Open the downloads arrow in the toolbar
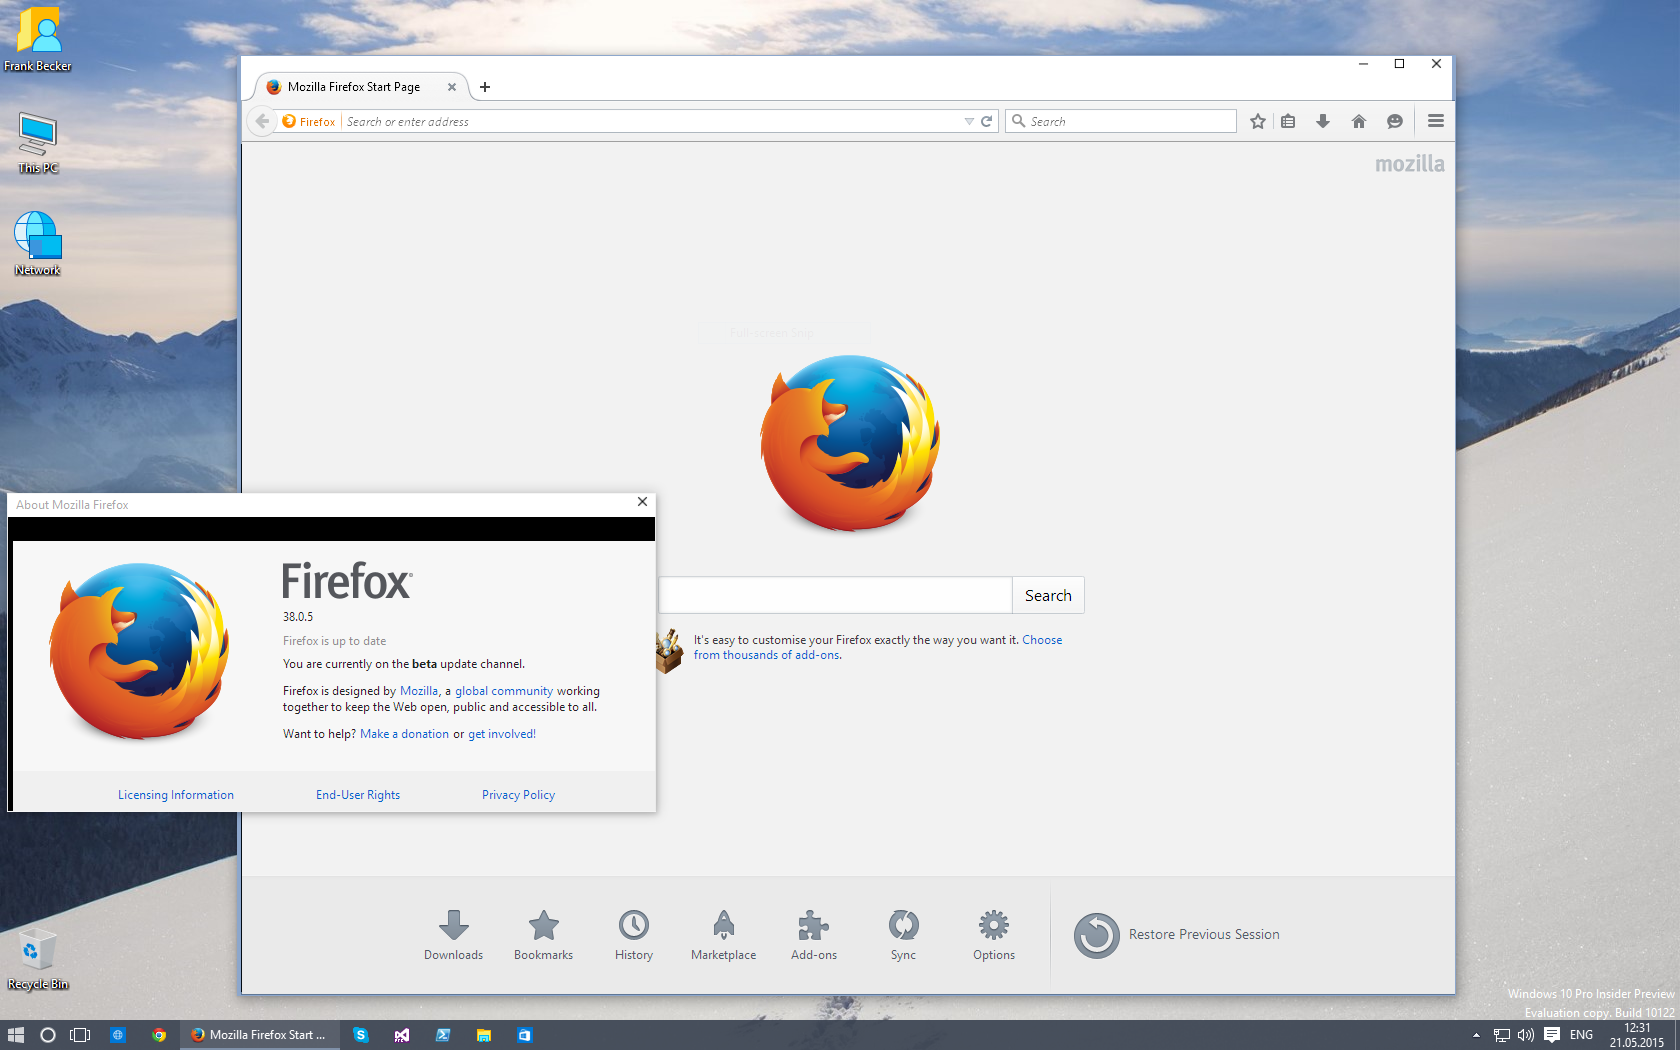This screenshot has height=1050, width=1680. (x=1323, y=121)
